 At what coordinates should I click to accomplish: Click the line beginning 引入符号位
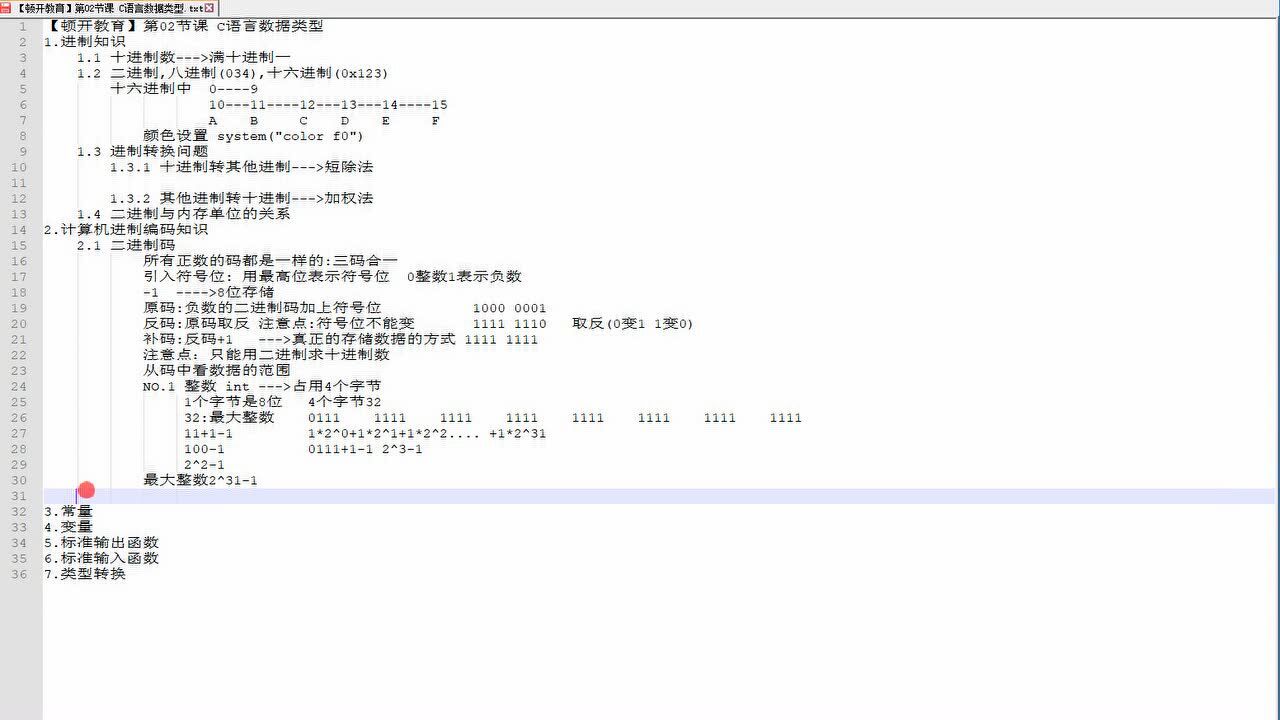(x=332, y=276)
